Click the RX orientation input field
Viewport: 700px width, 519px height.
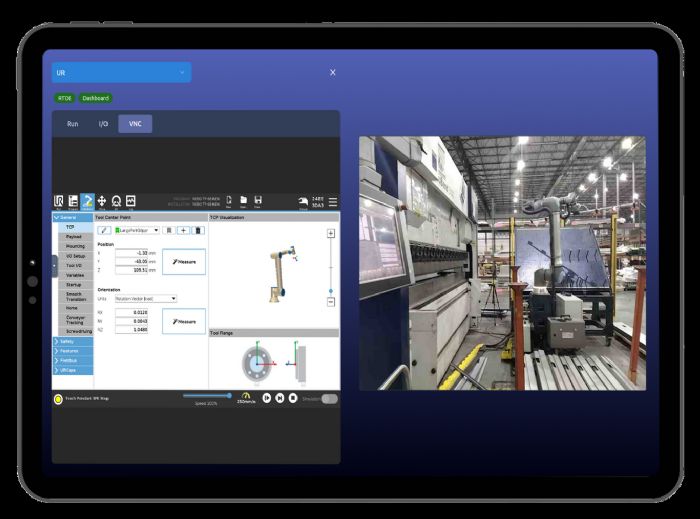click(131, 312)
